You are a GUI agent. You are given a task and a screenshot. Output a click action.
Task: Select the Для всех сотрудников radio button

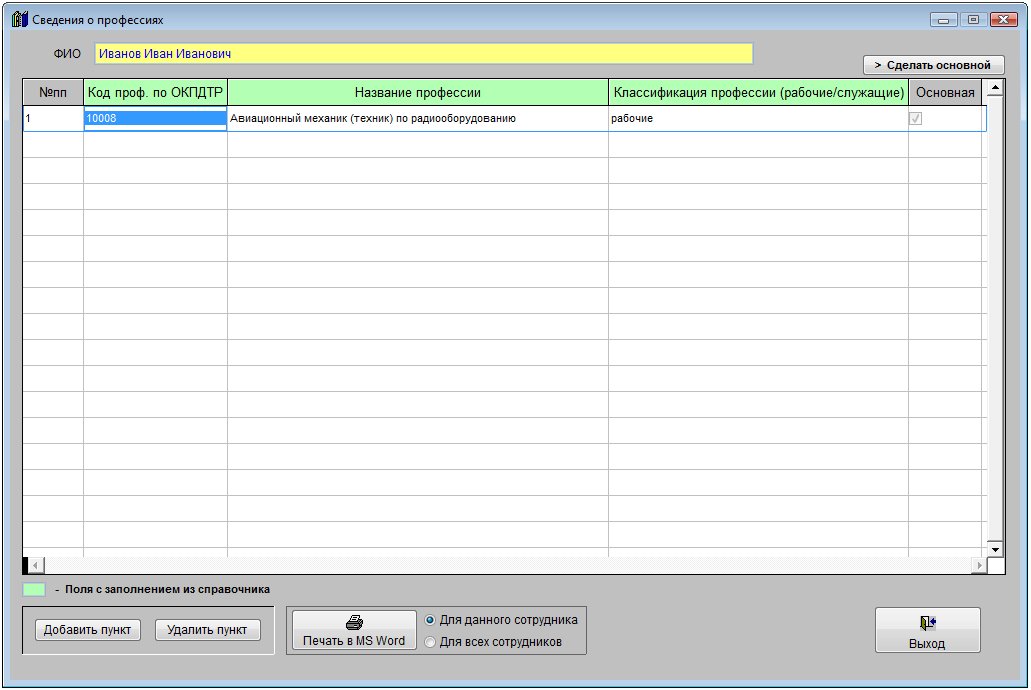click(430, 642)
